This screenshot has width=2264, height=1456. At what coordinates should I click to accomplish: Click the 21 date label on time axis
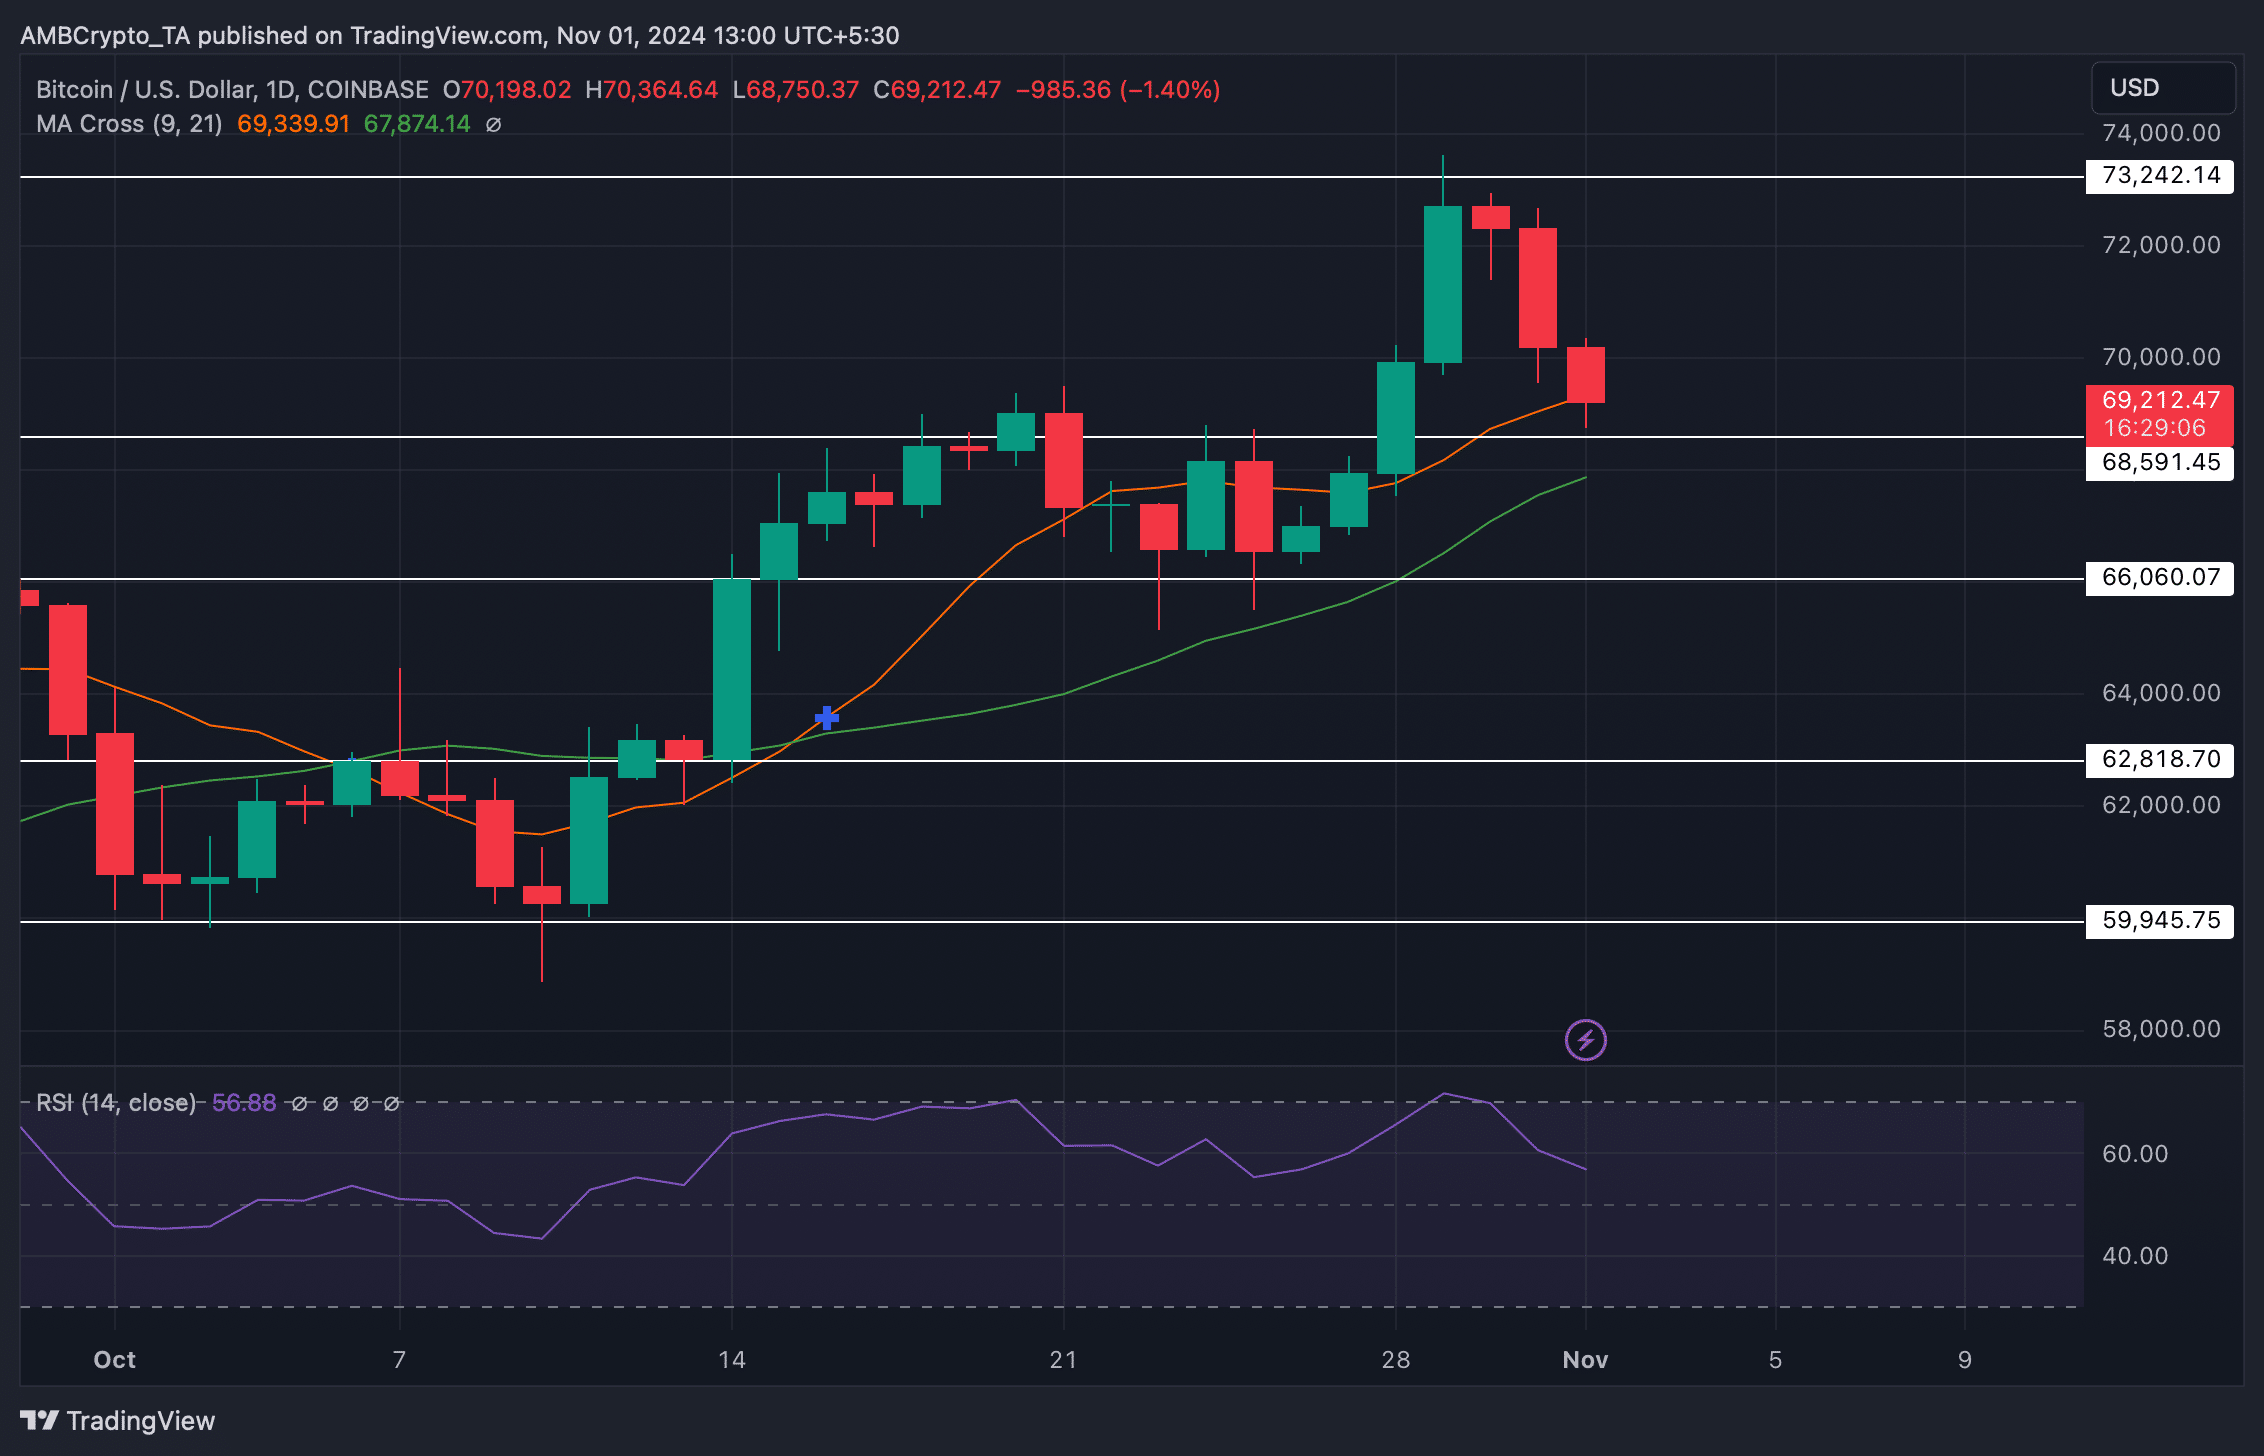click(1063, 1360)
